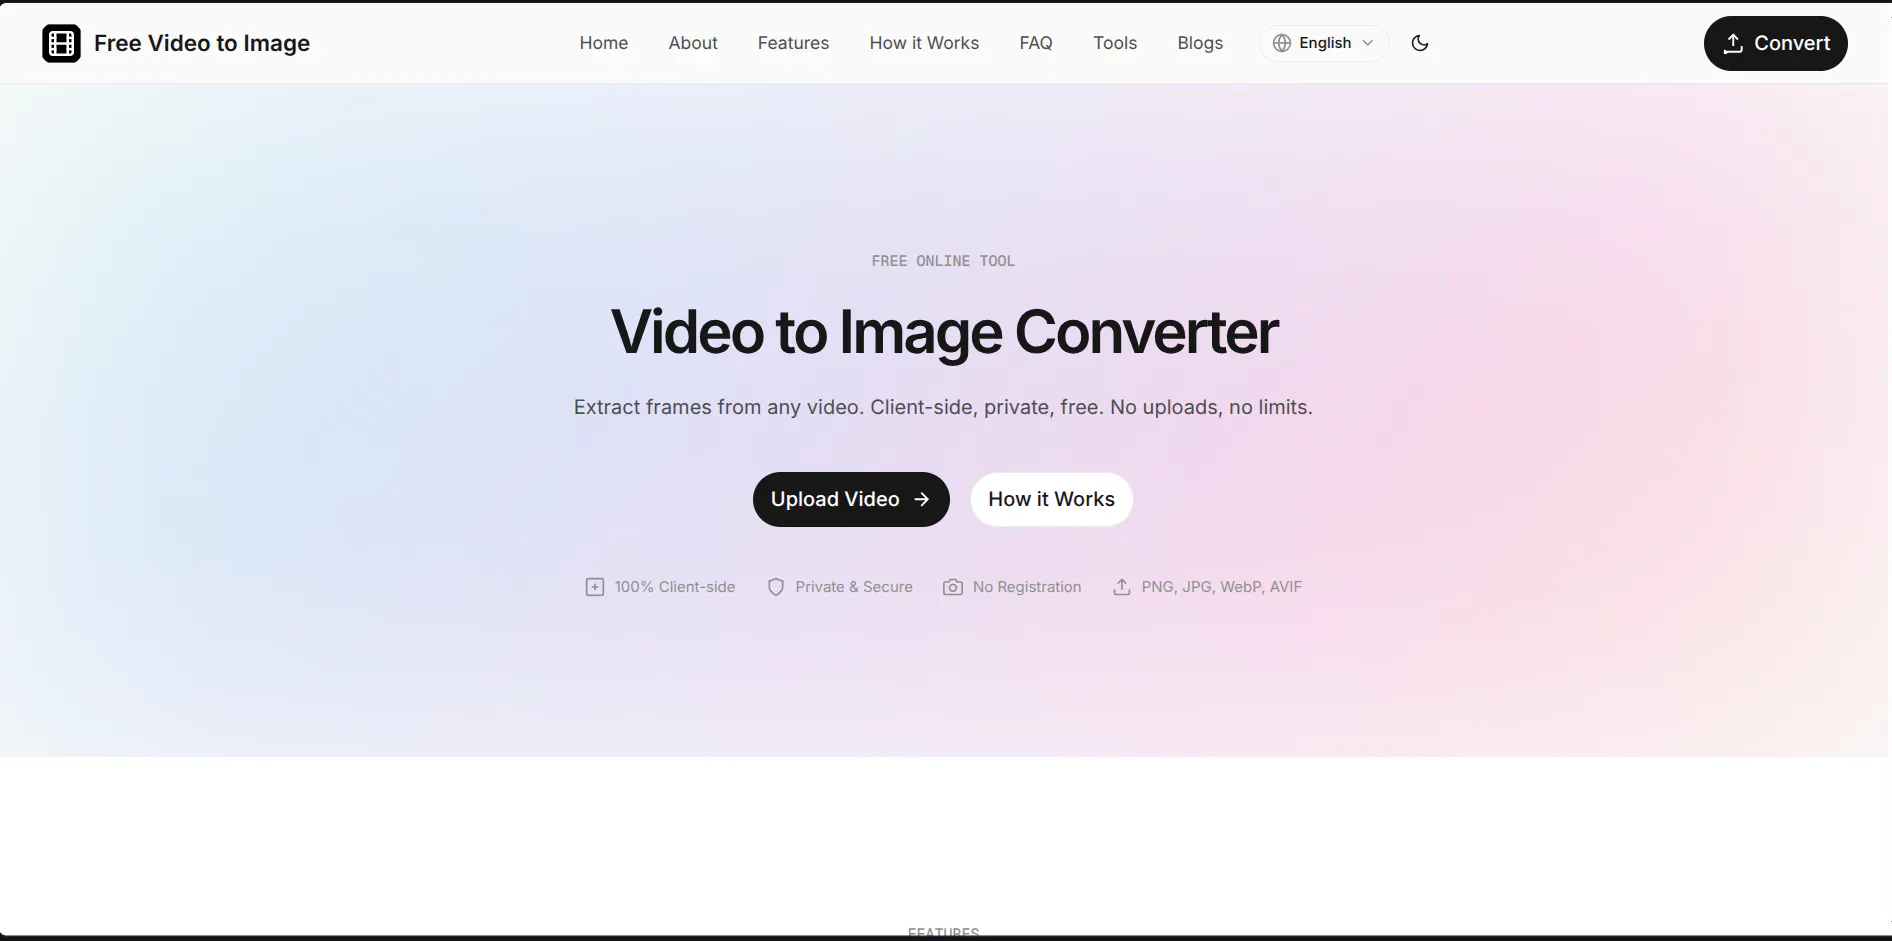Click the arrow on Upload Video button
This screenshot has width=1892, height=941.
922,499
